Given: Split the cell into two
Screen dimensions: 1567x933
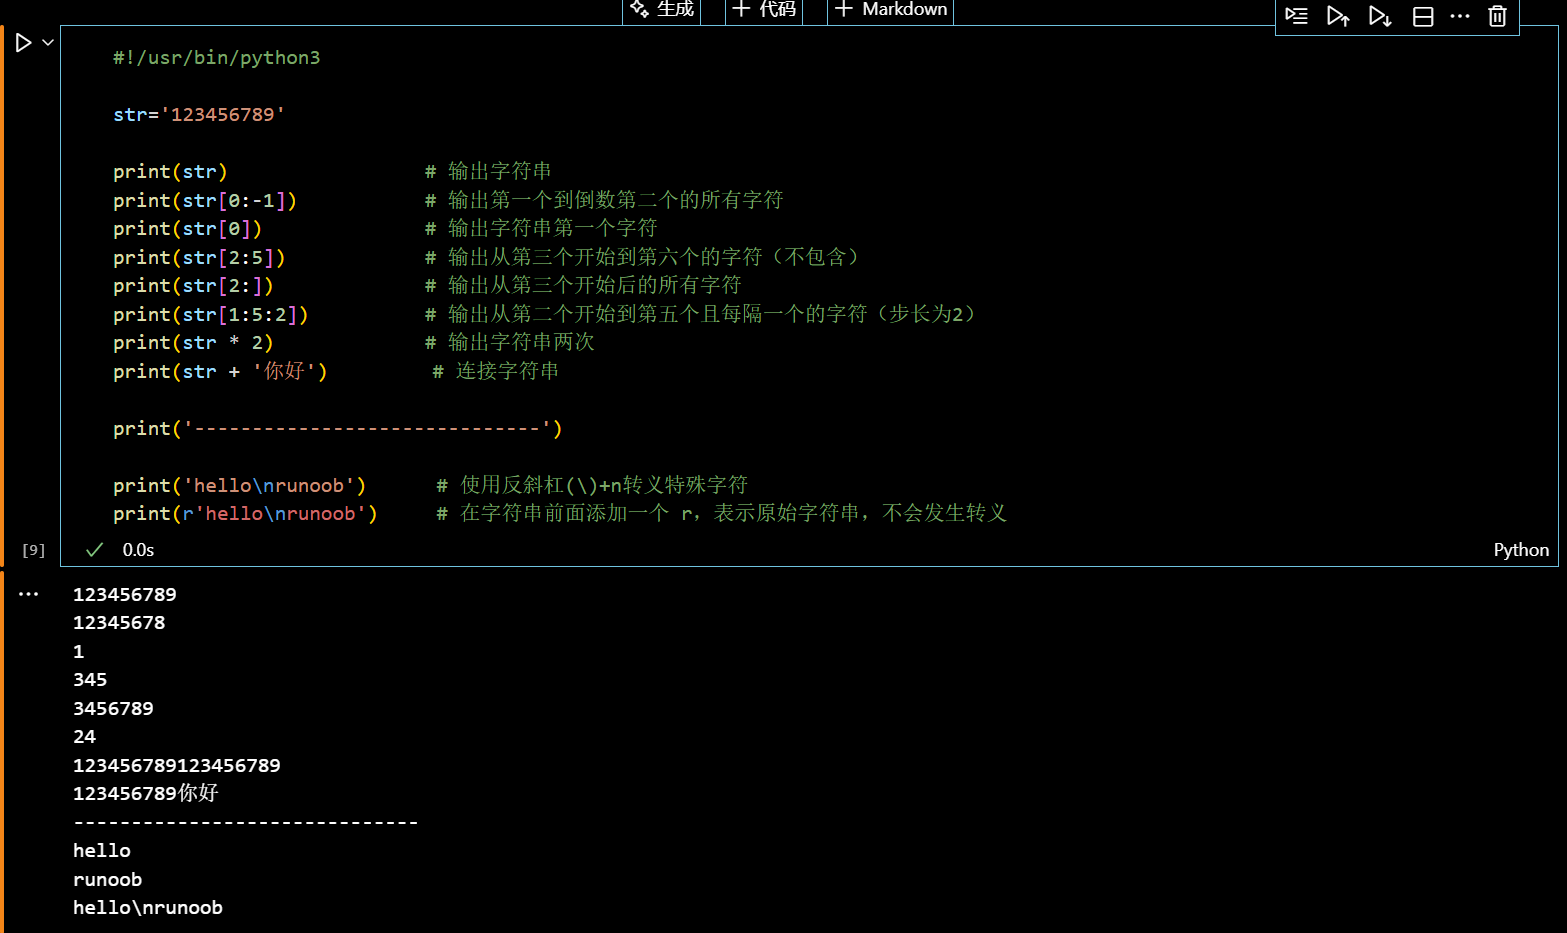Looking at the screenshot, I should click(1422, 16).
